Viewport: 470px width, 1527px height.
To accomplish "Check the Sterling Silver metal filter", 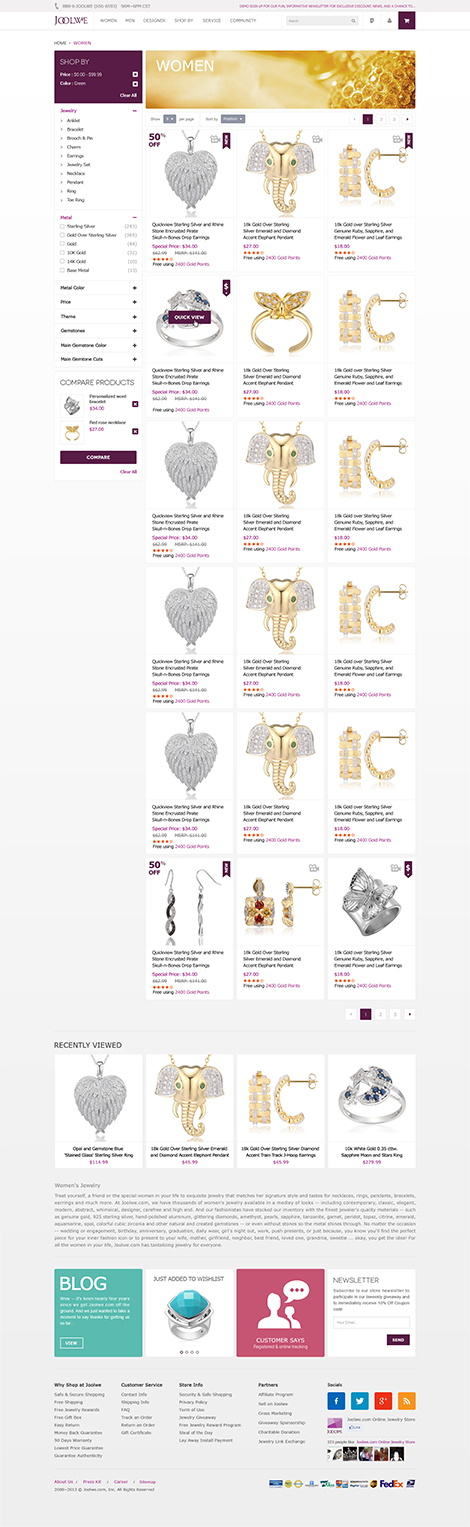I will tap(63, 227).
